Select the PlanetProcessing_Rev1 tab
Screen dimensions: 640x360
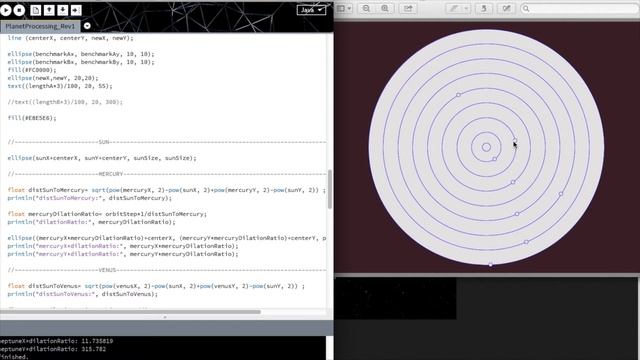pos(40,26)
